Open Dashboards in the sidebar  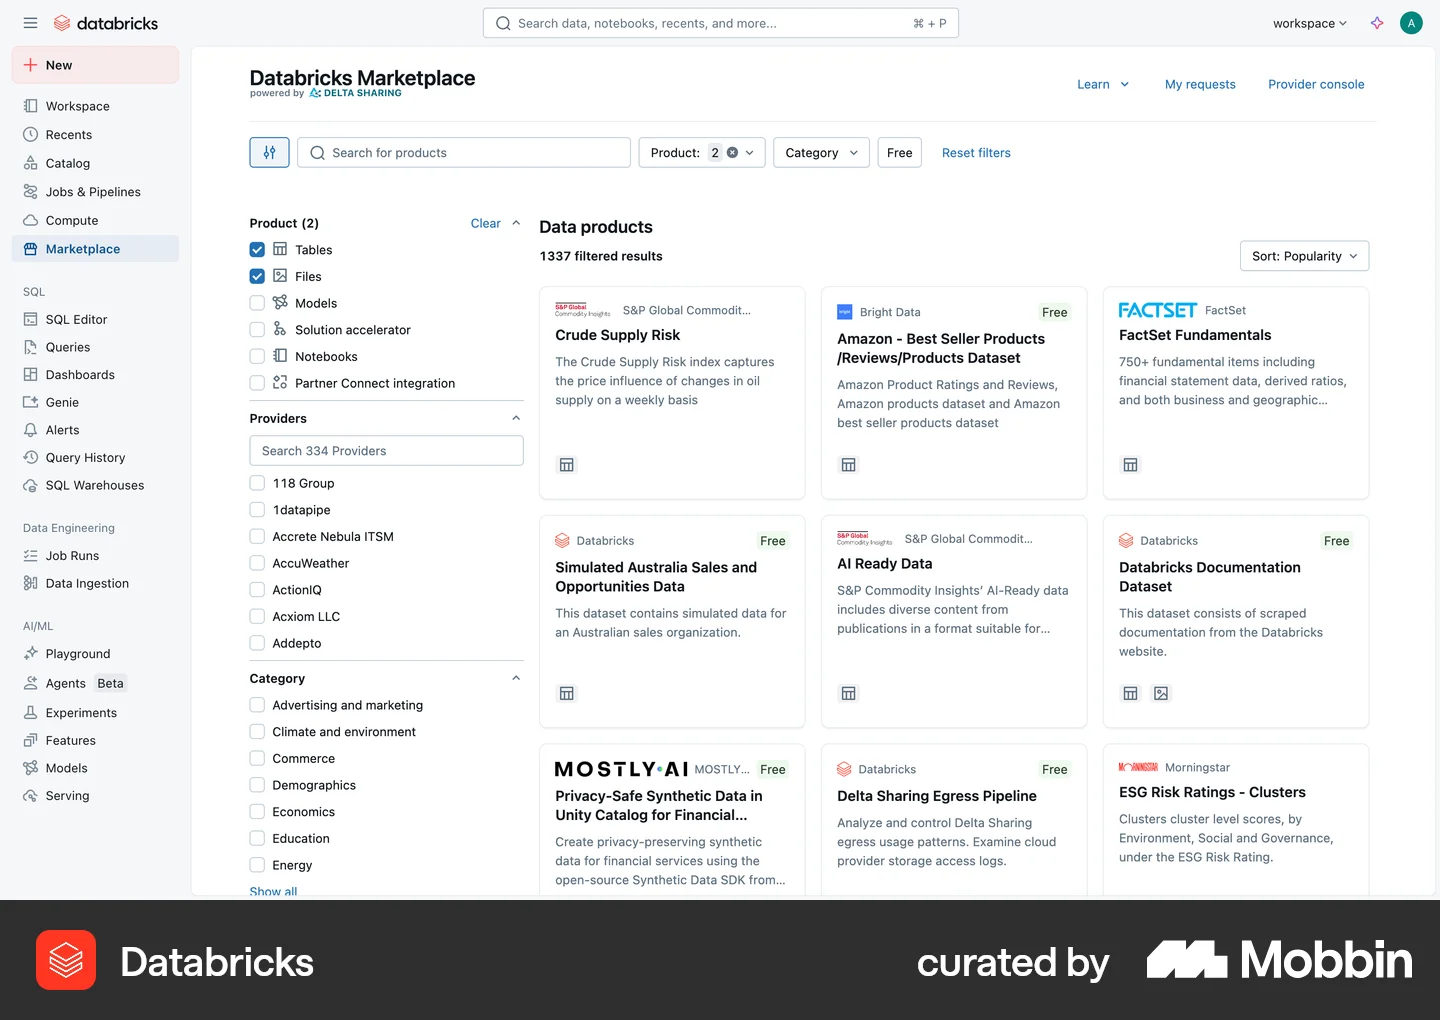pyautogui.click(x=96, y=375)
